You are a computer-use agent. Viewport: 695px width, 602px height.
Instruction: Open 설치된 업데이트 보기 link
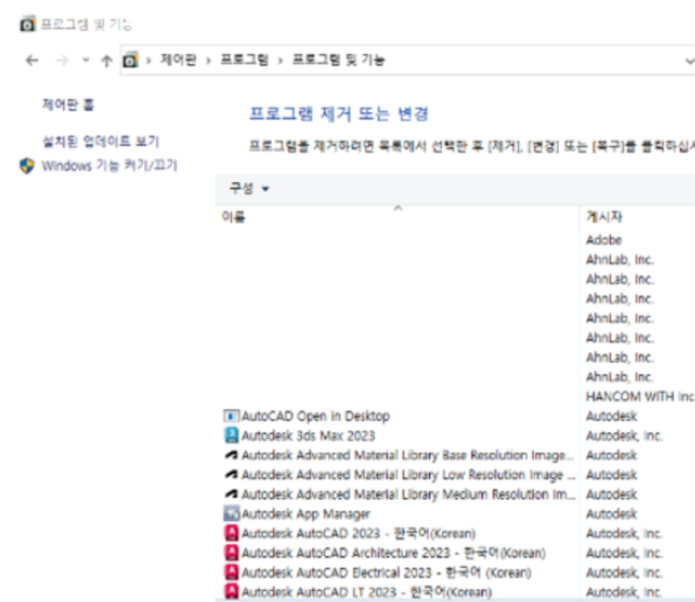(101, 141)
